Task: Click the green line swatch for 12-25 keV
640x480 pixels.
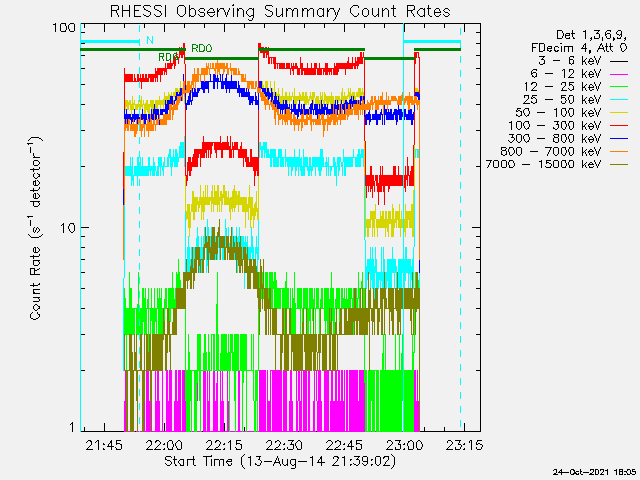Action: pyautogui.click(x=619, y=87)
